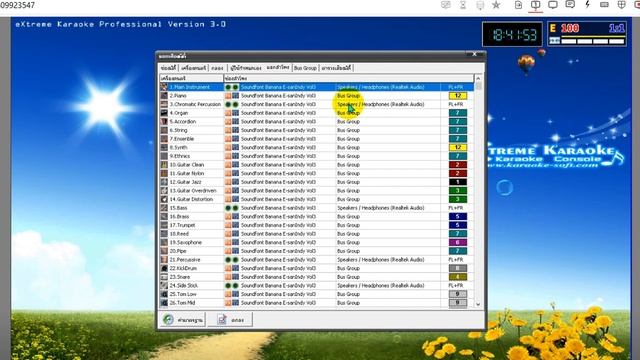The height and width of the screenshot is (360, 640).
Task: Click the keyboard icon in top toolbar
Action: [x=604, y=4]
